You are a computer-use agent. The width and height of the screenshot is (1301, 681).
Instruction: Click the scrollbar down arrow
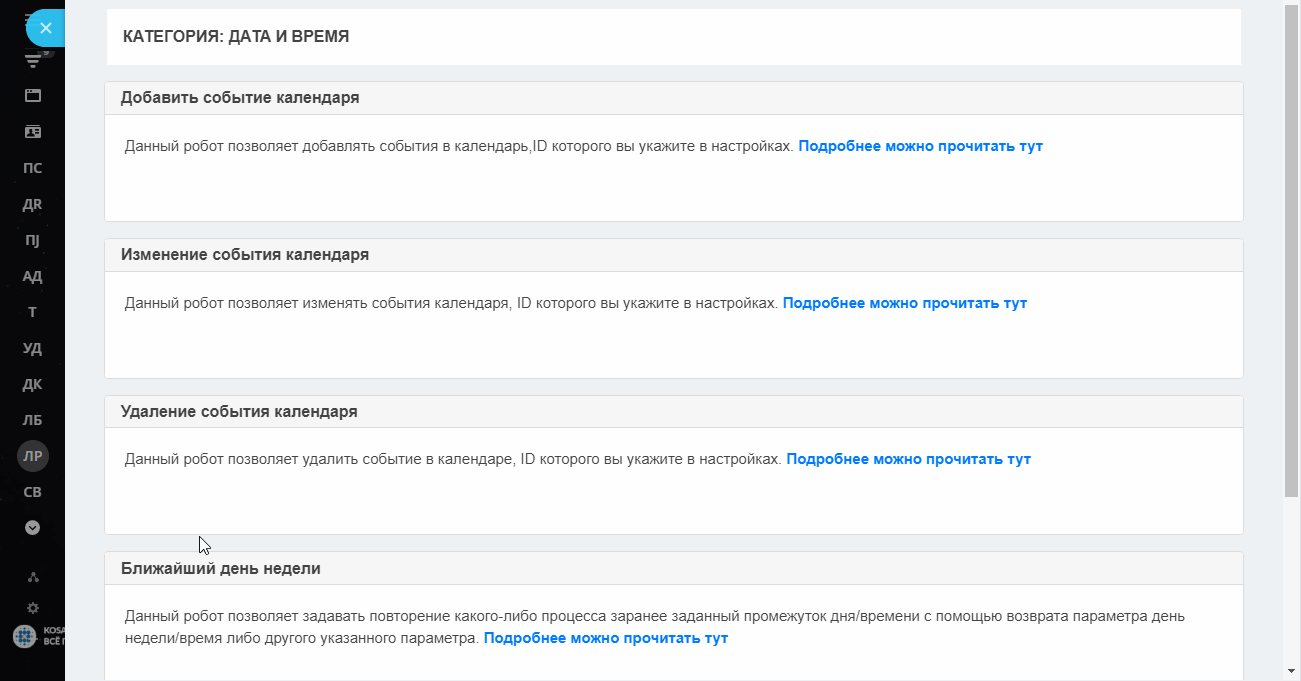[x=1292, y=671]
